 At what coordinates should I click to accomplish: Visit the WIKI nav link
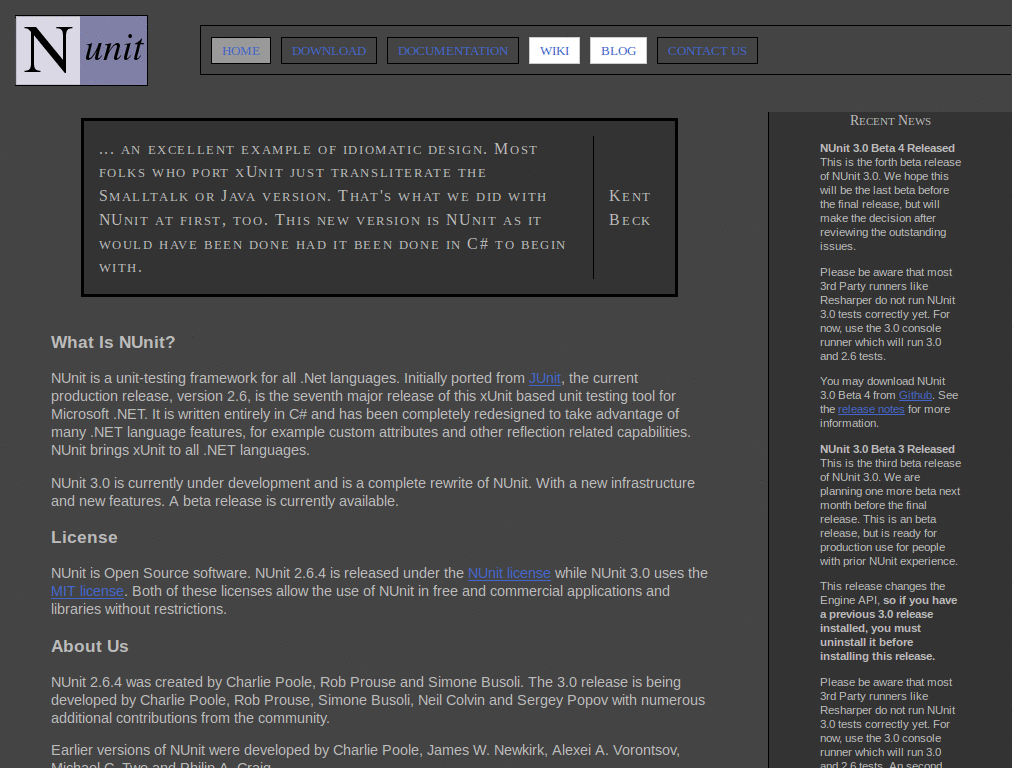click(x=554, y=51)
